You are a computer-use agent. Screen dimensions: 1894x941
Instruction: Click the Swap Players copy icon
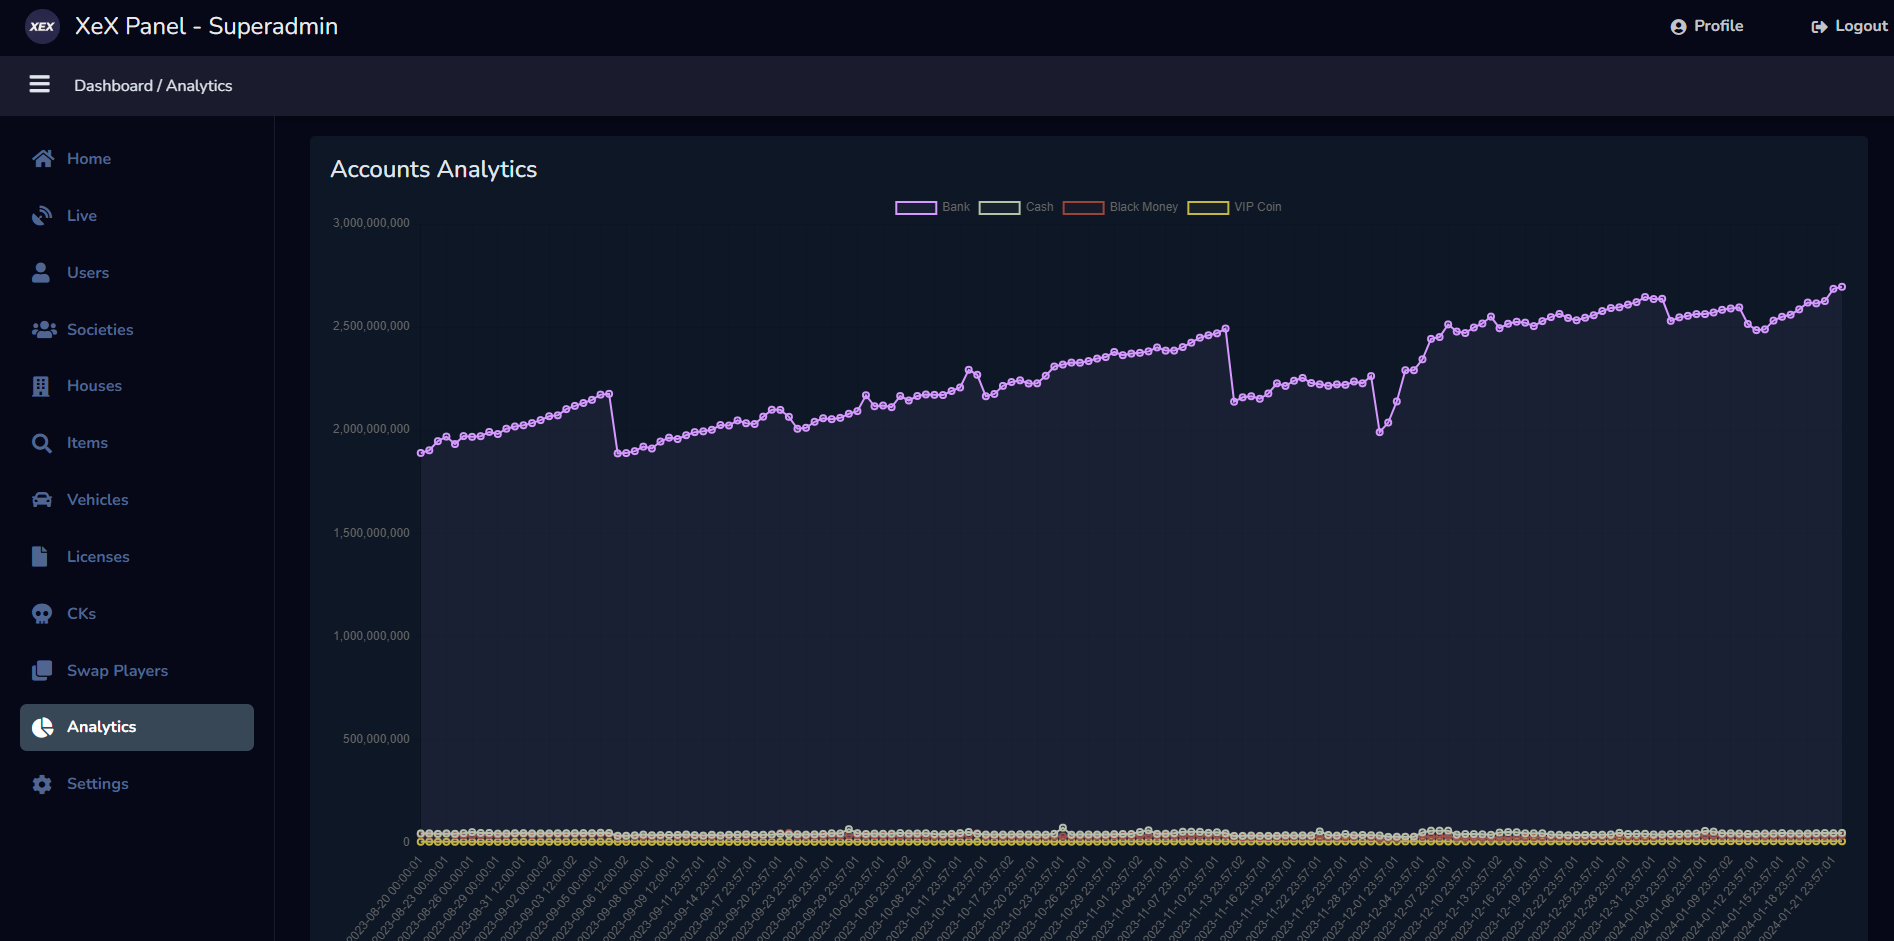(42, 671)
